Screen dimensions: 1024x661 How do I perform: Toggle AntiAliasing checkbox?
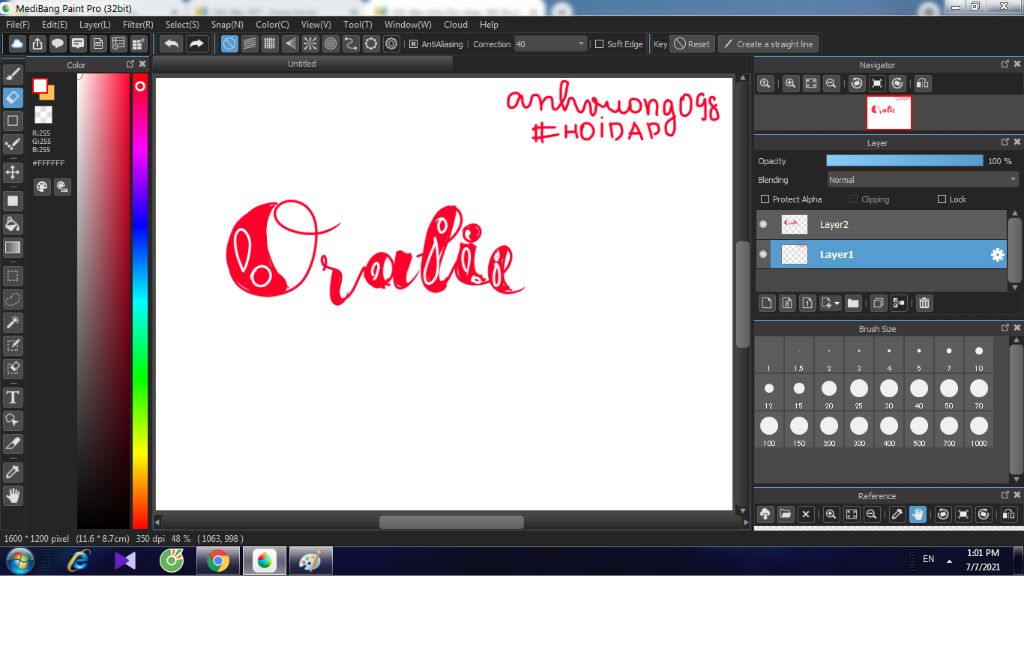[x=413, y=44]
